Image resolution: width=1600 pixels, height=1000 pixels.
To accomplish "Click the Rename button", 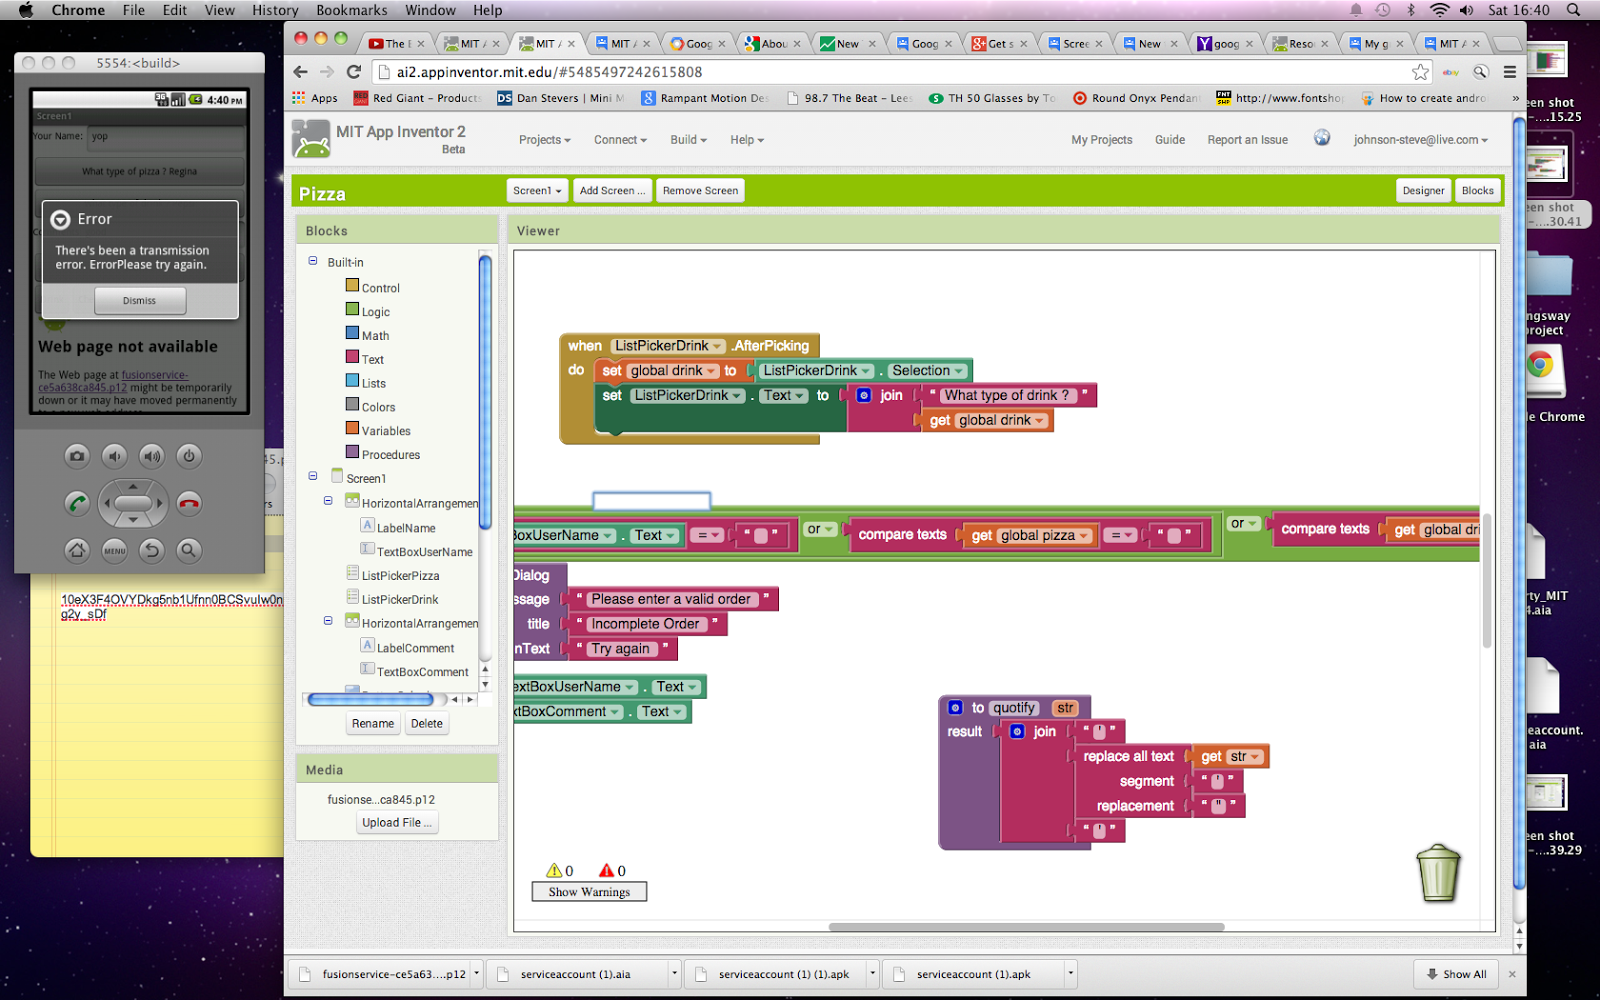I will click(373, 723).
